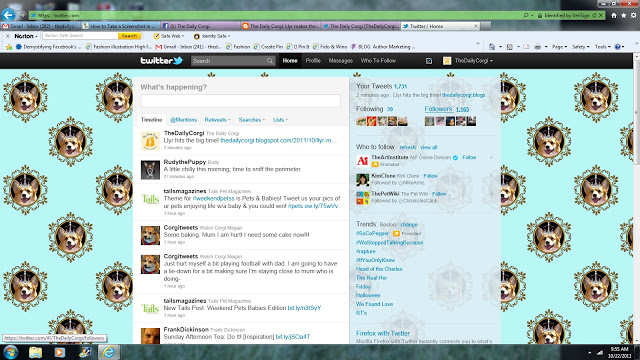The image size is (640, 360).
Task: Close the Norton toolbar
Action: pos(7,36)
